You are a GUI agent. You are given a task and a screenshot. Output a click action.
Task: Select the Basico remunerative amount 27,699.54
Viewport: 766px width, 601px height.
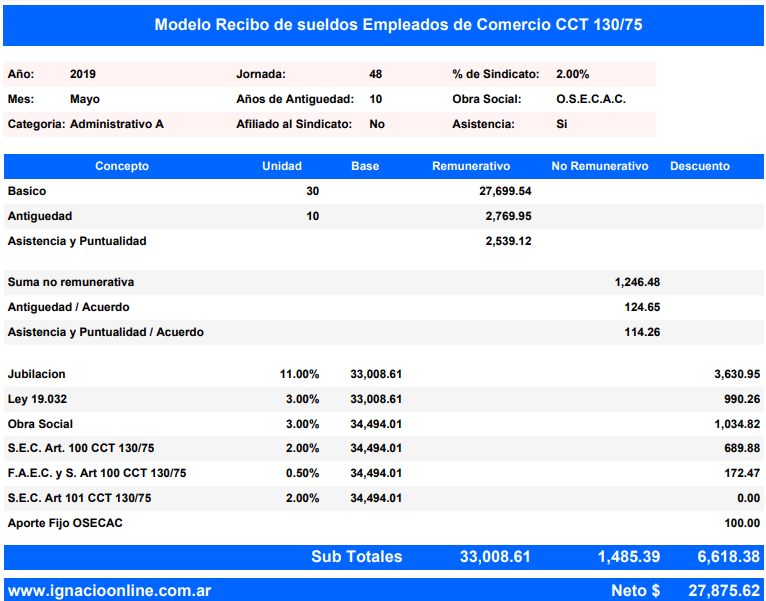click(x=505, y=190)
